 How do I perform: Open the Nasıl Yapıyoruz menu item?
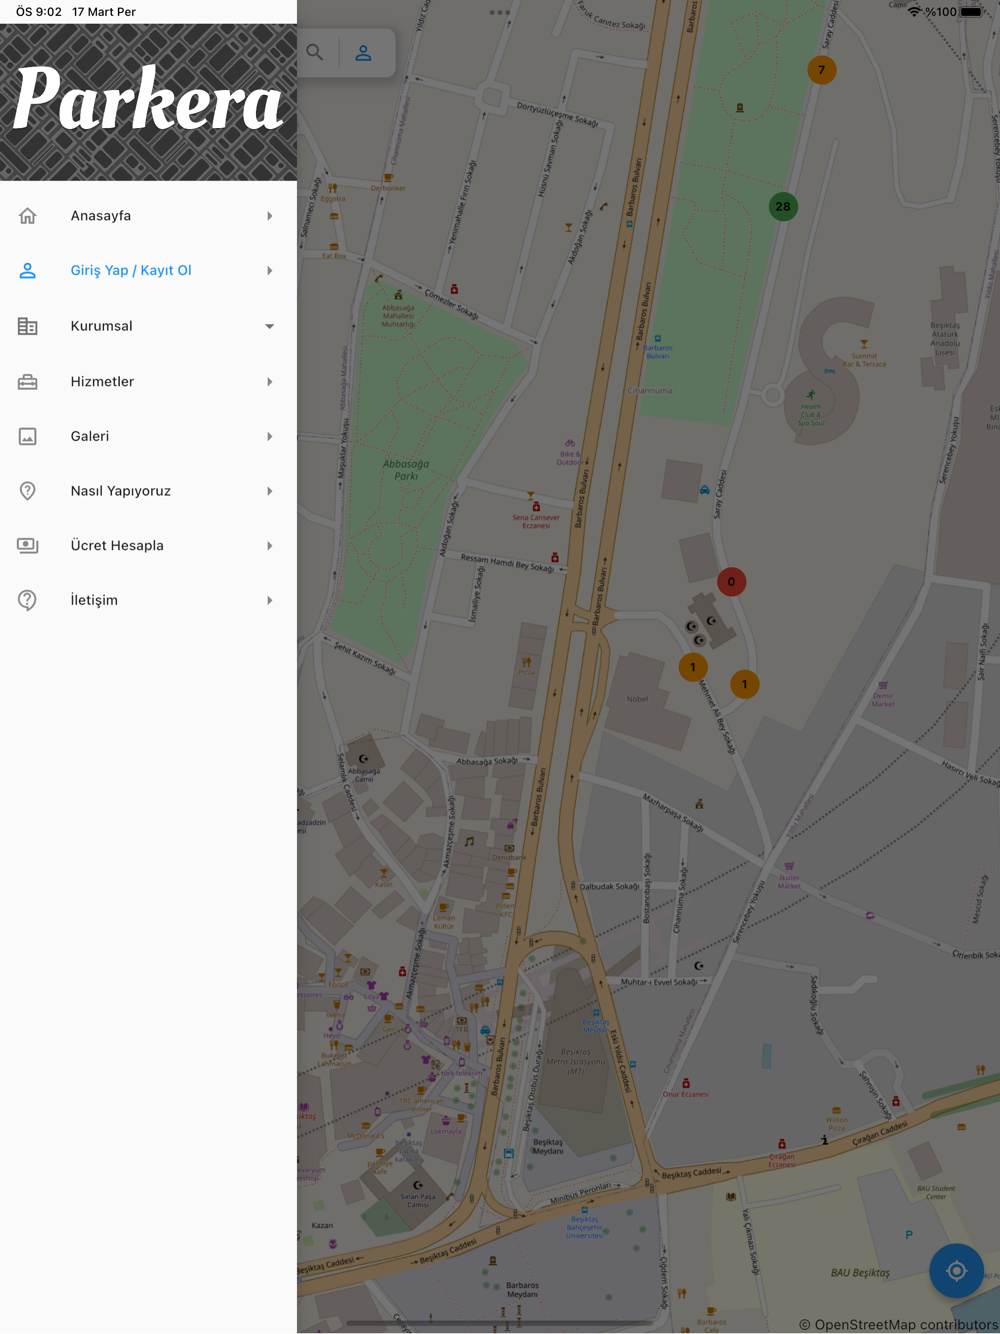click(x=148, y=491)
